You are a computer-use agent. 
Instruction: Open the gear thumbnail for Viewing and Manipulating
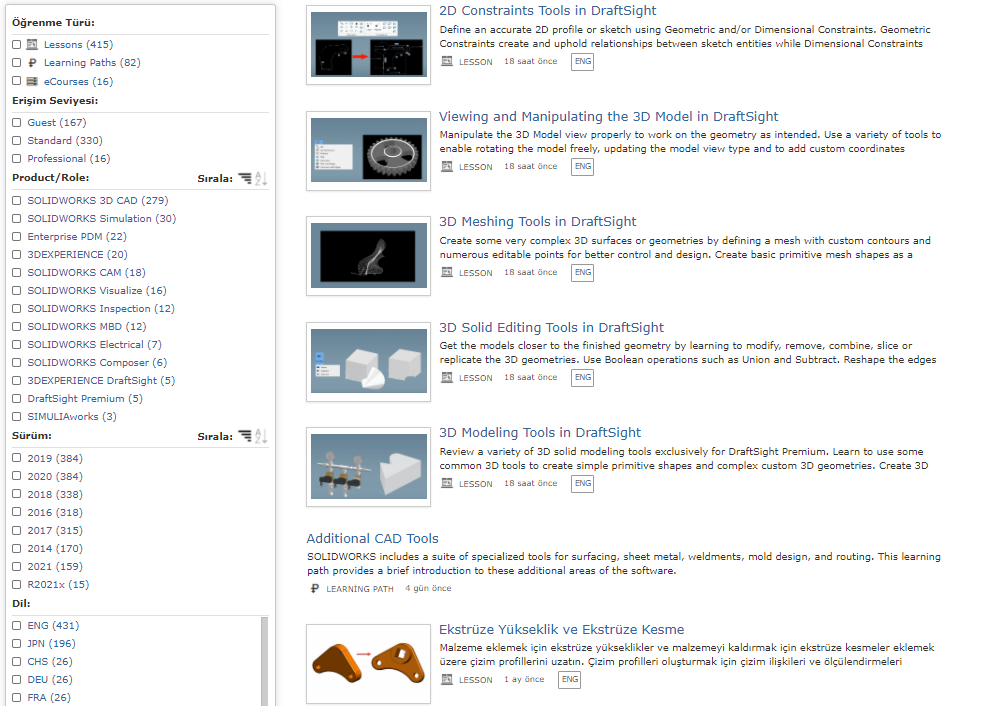pyautogui.click(x=368, y=151)
